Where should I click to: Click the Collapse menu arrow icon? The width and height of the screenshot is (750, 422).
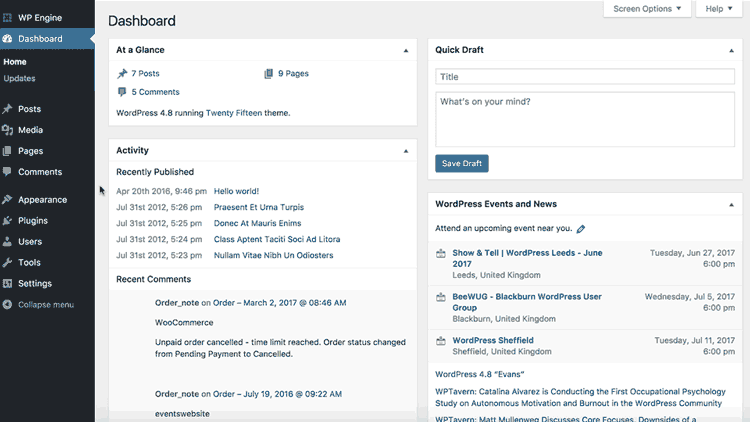(7, 304)
